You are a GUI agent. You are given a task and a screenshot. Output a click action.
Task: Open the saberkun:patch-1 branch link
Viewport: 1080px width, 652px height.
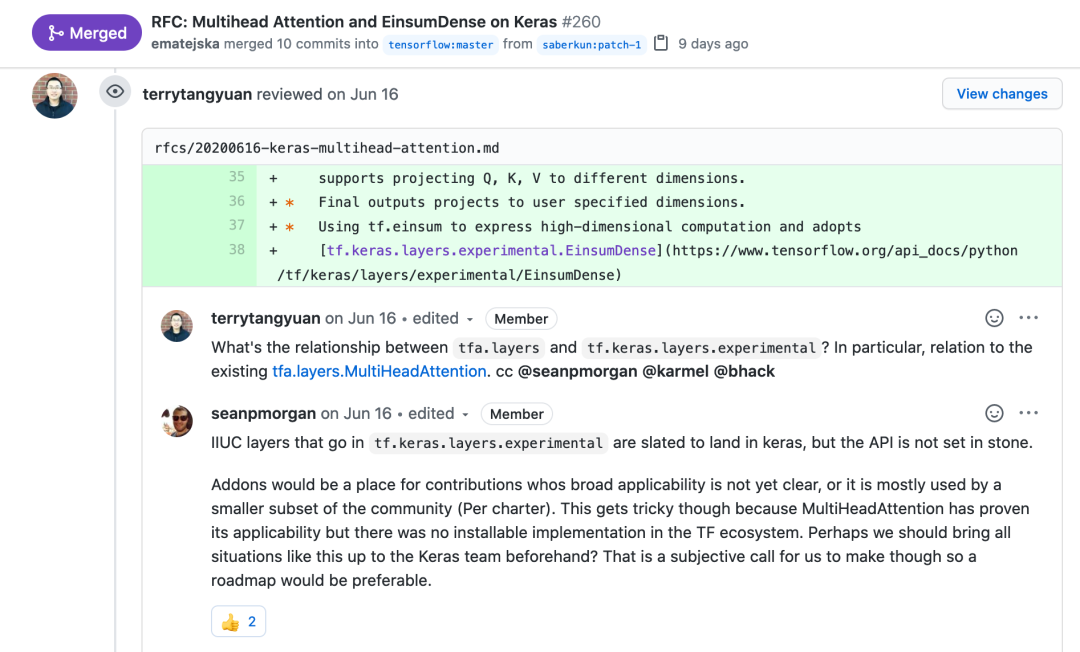click(x=592, y=45)
